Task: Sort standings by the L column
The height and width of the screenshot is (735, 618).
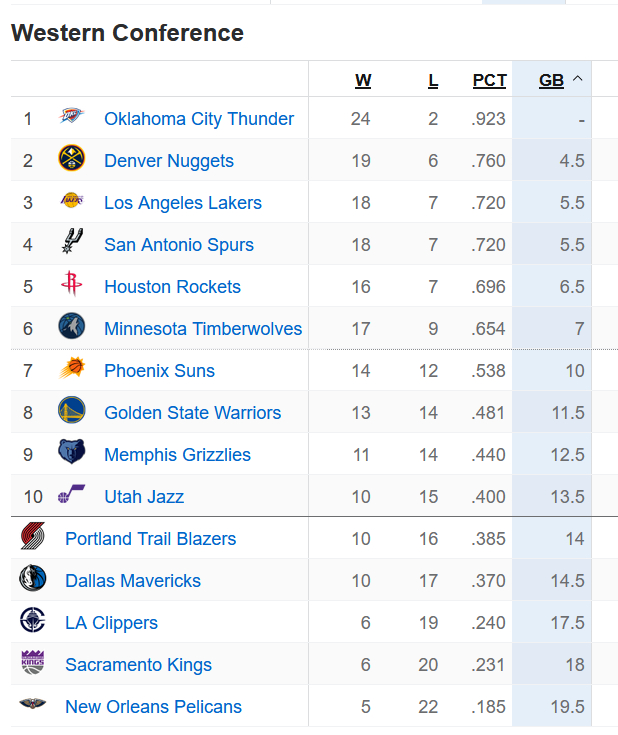Action: pyautogui.click(x=433, y=81)
